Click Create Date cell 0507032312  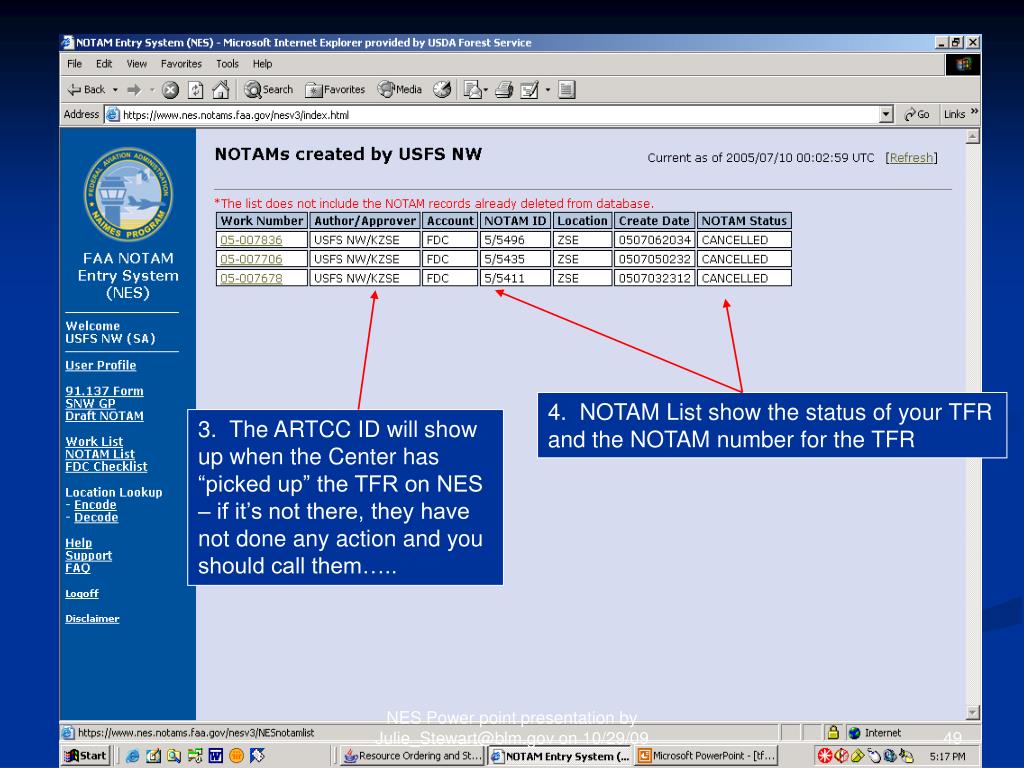click(654, 278)
